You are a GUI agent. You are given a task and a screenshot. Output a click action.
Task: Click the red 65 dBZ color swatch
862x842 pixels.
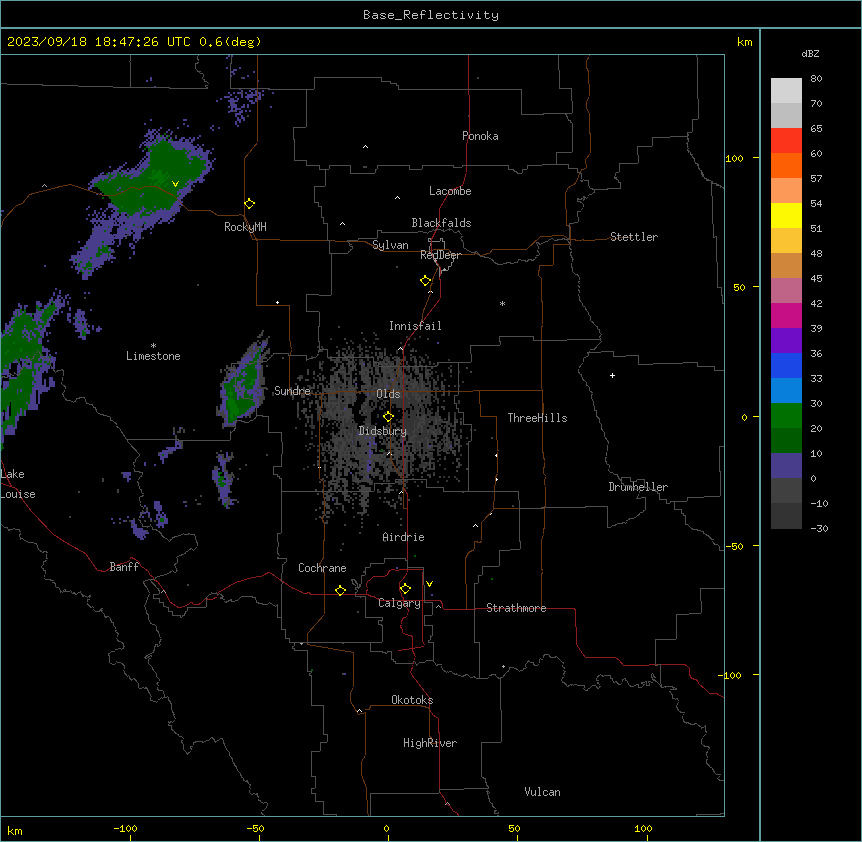(x=786, y=140)
